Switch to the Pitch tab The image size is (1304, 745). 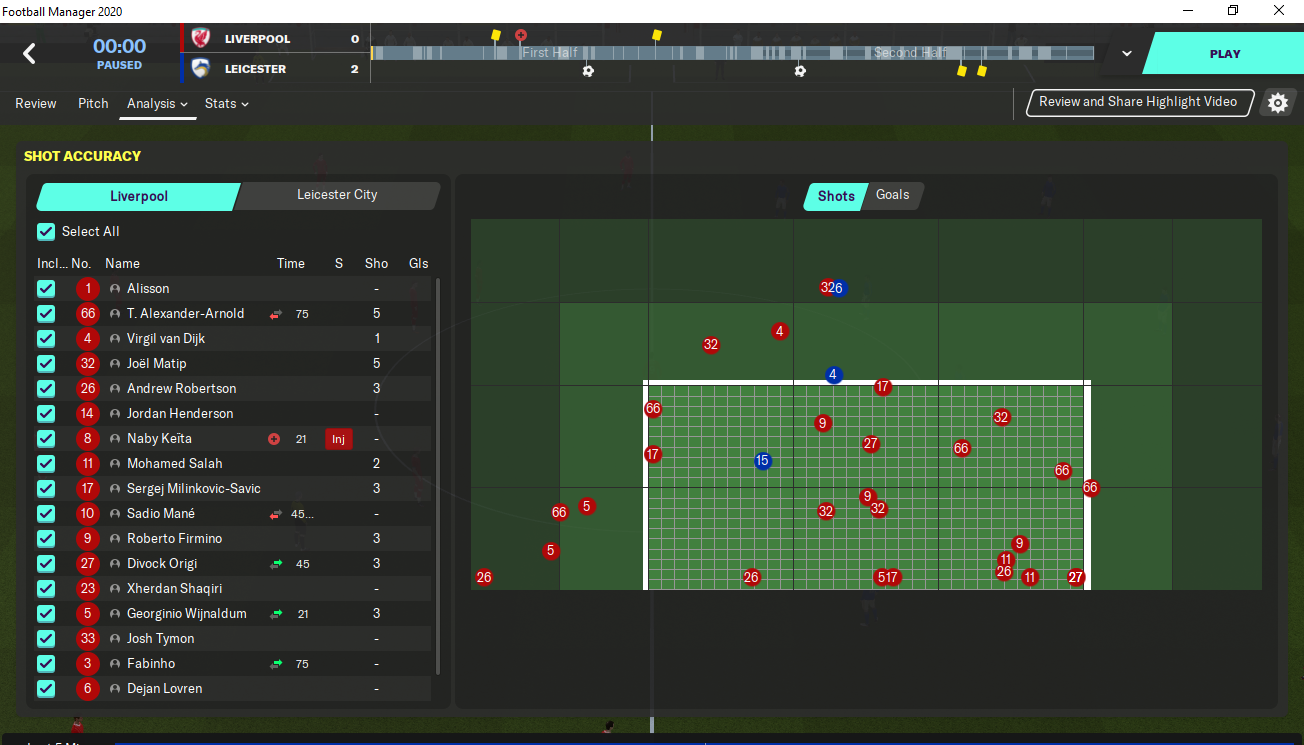(93, 104)
